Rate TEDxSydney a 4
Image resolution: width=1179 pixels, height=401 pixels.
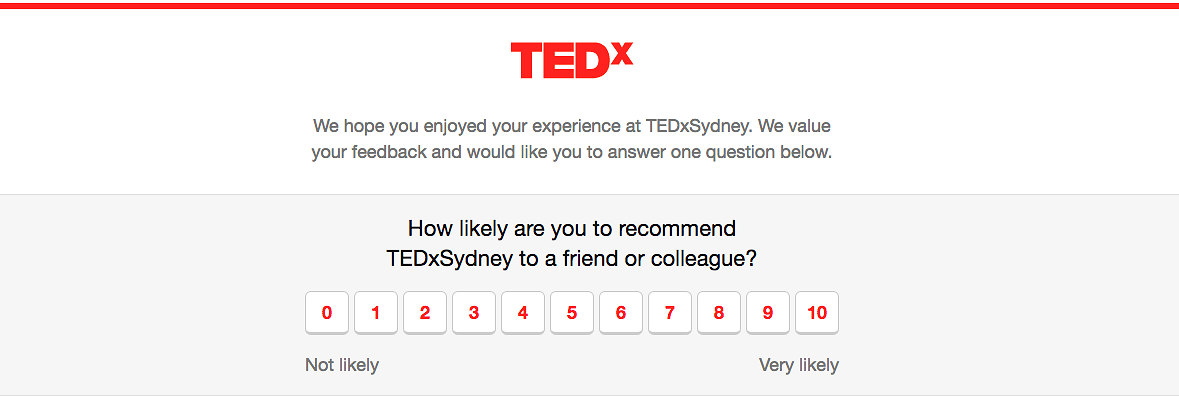pos(523,313)
